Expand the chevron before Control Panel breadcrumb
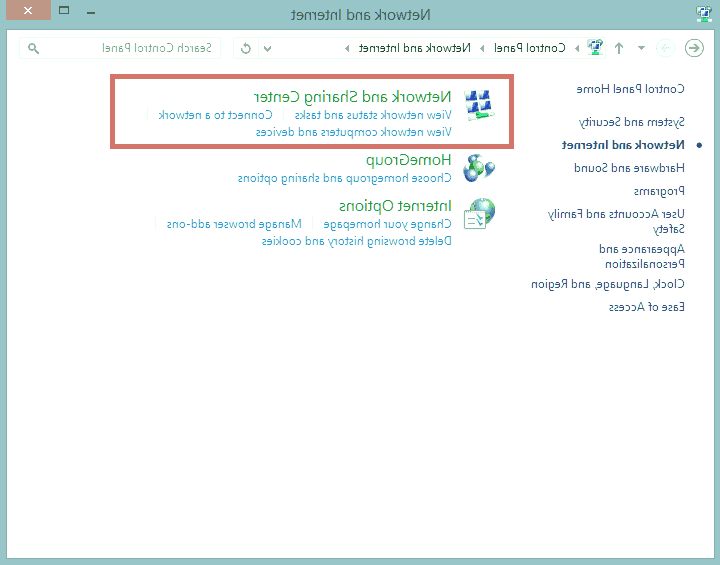Viewport: 720px width, 565px height. [x=577, y=48]
